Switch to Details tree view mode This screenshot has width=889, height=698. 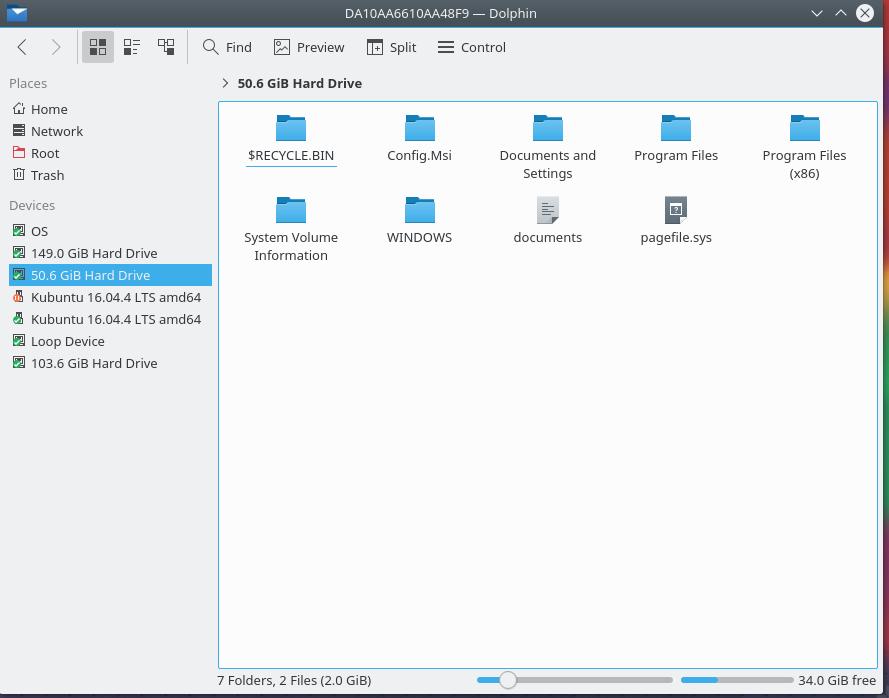click(166, 47)
